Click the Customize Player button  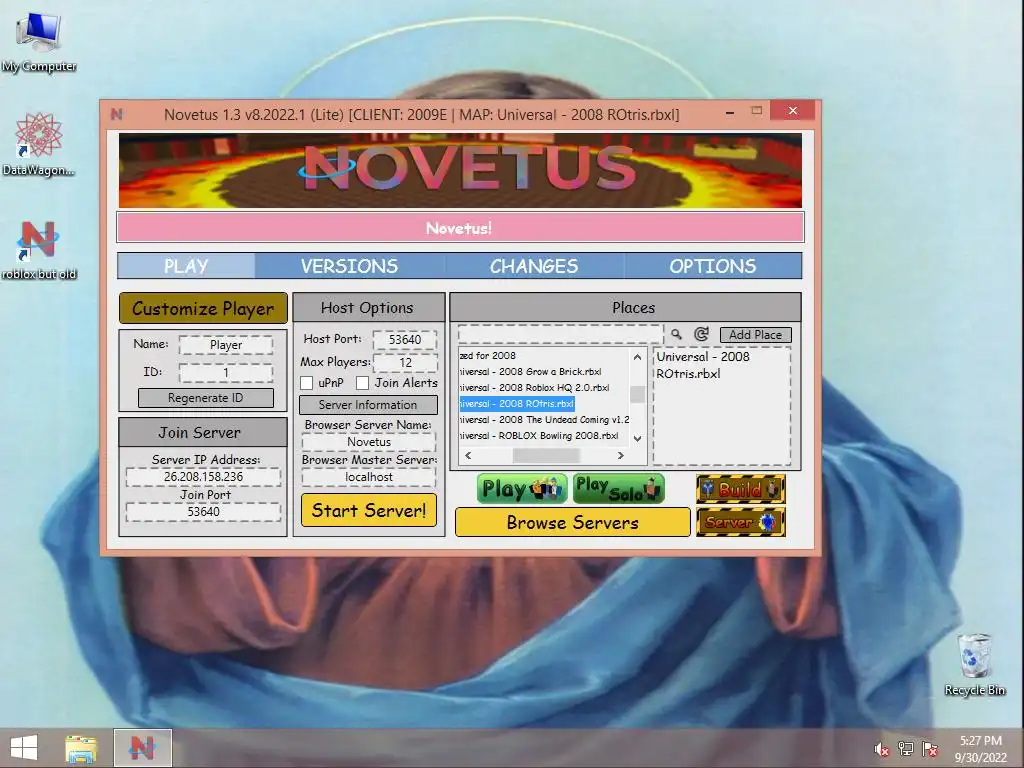pyautogui.click(x=203, y=308)
